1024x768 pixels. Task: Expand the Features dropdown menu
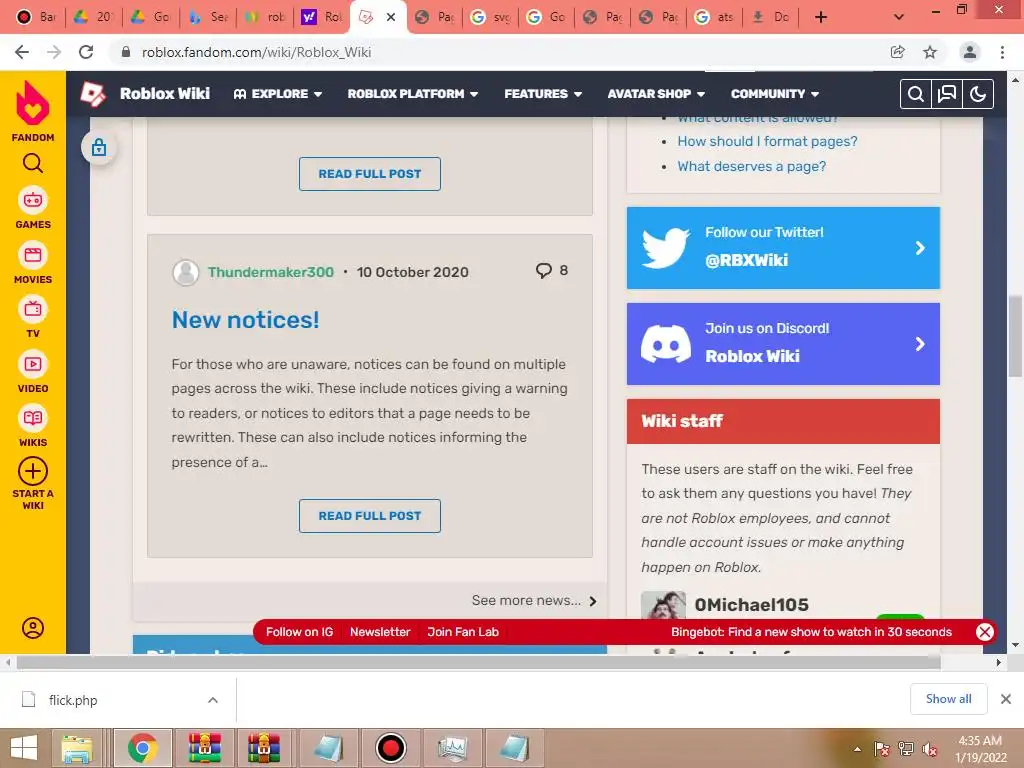click(543, 94)
